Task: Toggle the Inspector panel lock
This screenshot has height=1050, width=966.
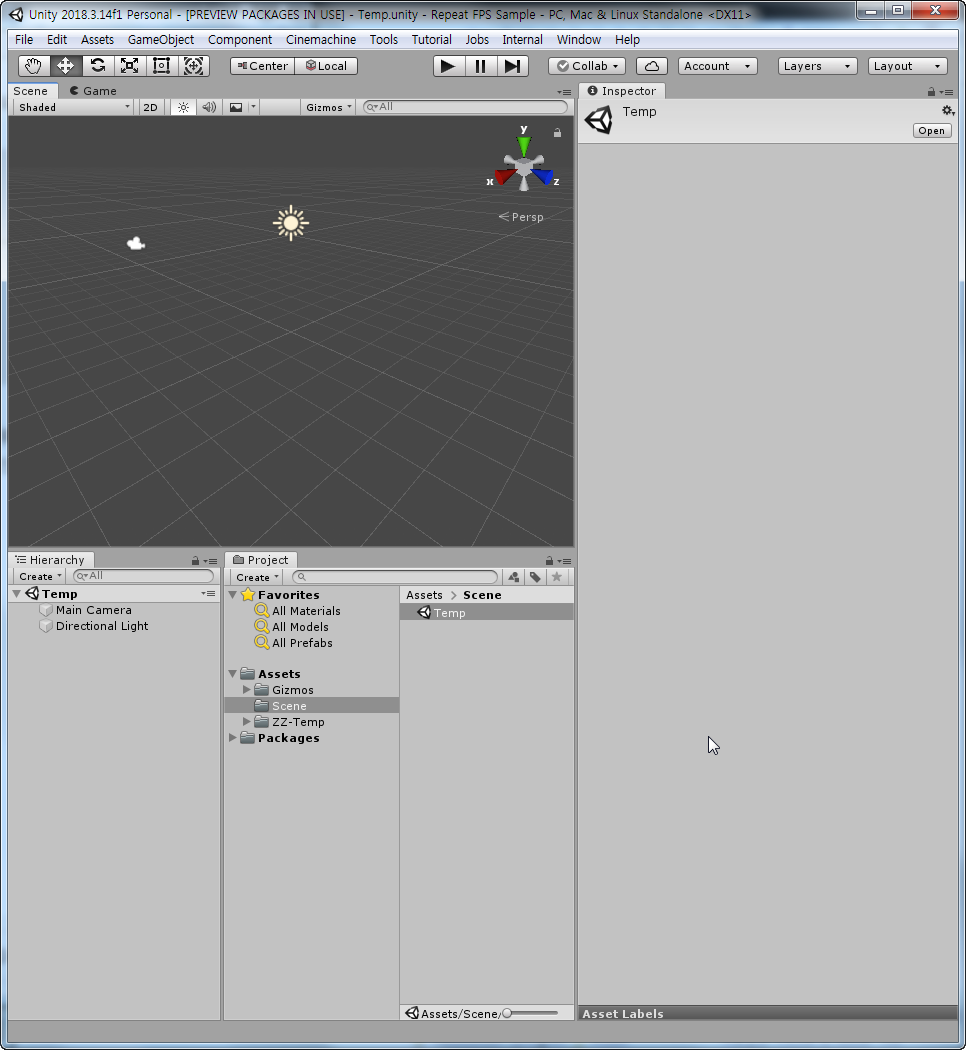Action: 931,92
